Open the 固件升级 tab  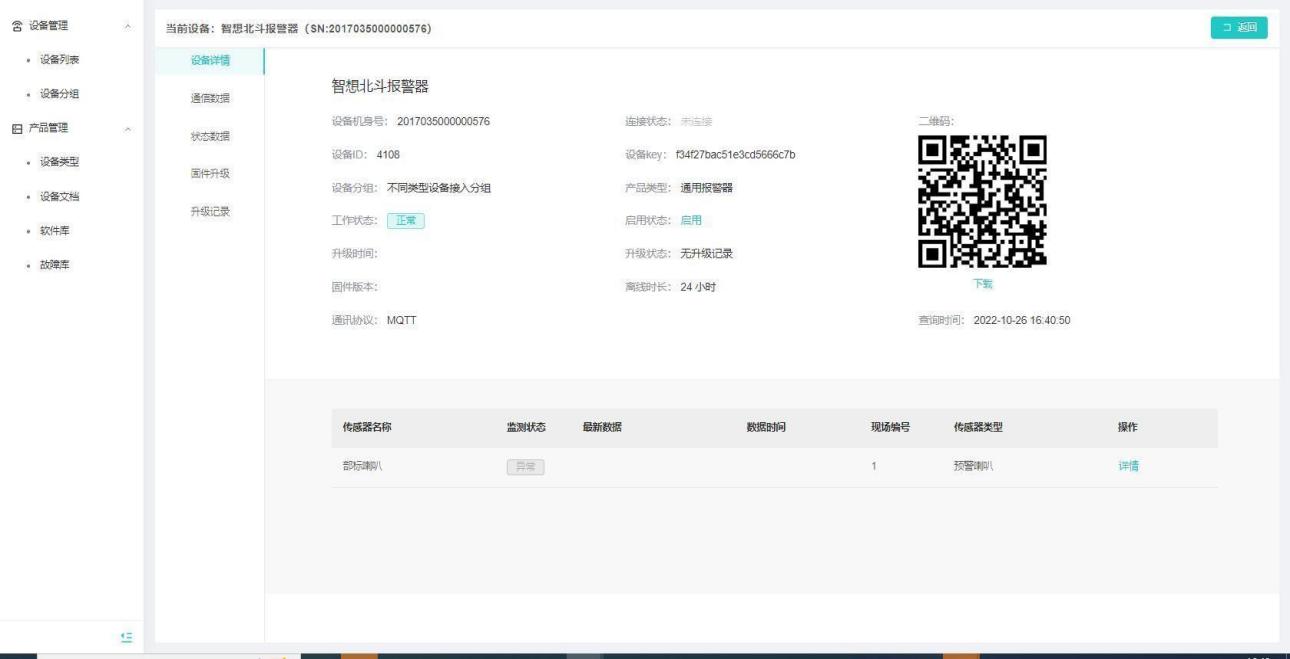[210, 173]
